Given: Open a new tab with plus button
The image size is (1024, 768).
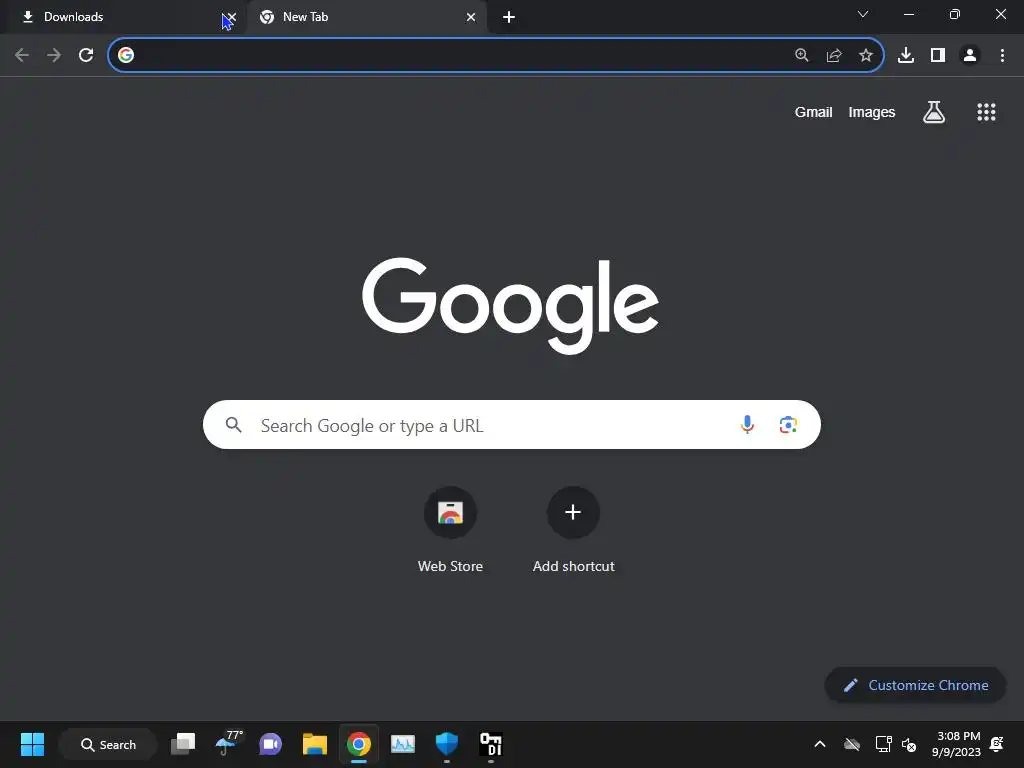Looking at the screenshot, I should tap(509, 17).
